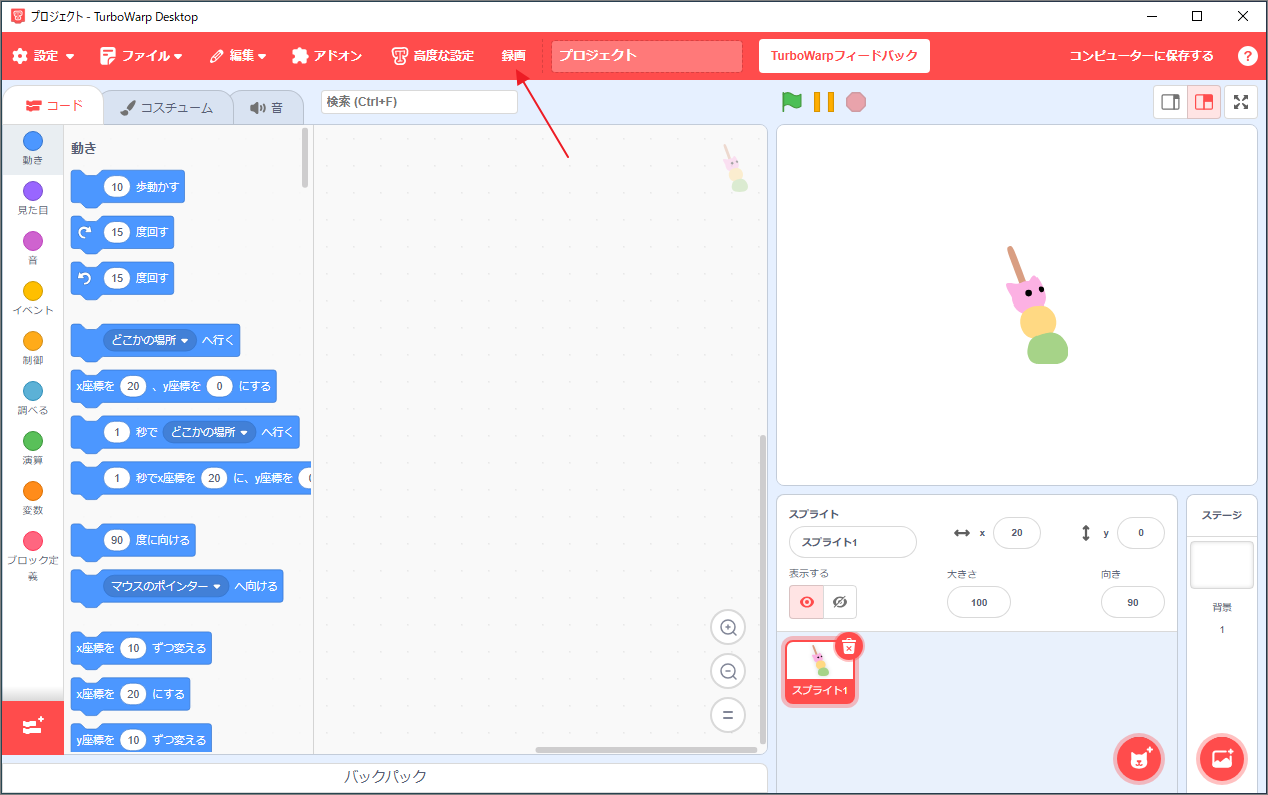Show the sprite with eye toggle

[x=805, y=602]
